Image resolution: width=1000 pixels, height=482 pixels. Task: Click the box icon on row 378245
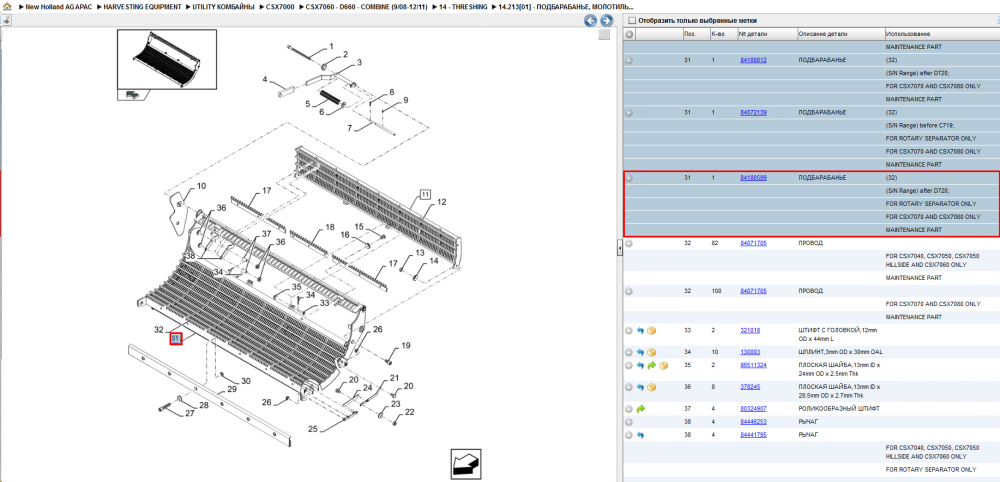point(652,388)
